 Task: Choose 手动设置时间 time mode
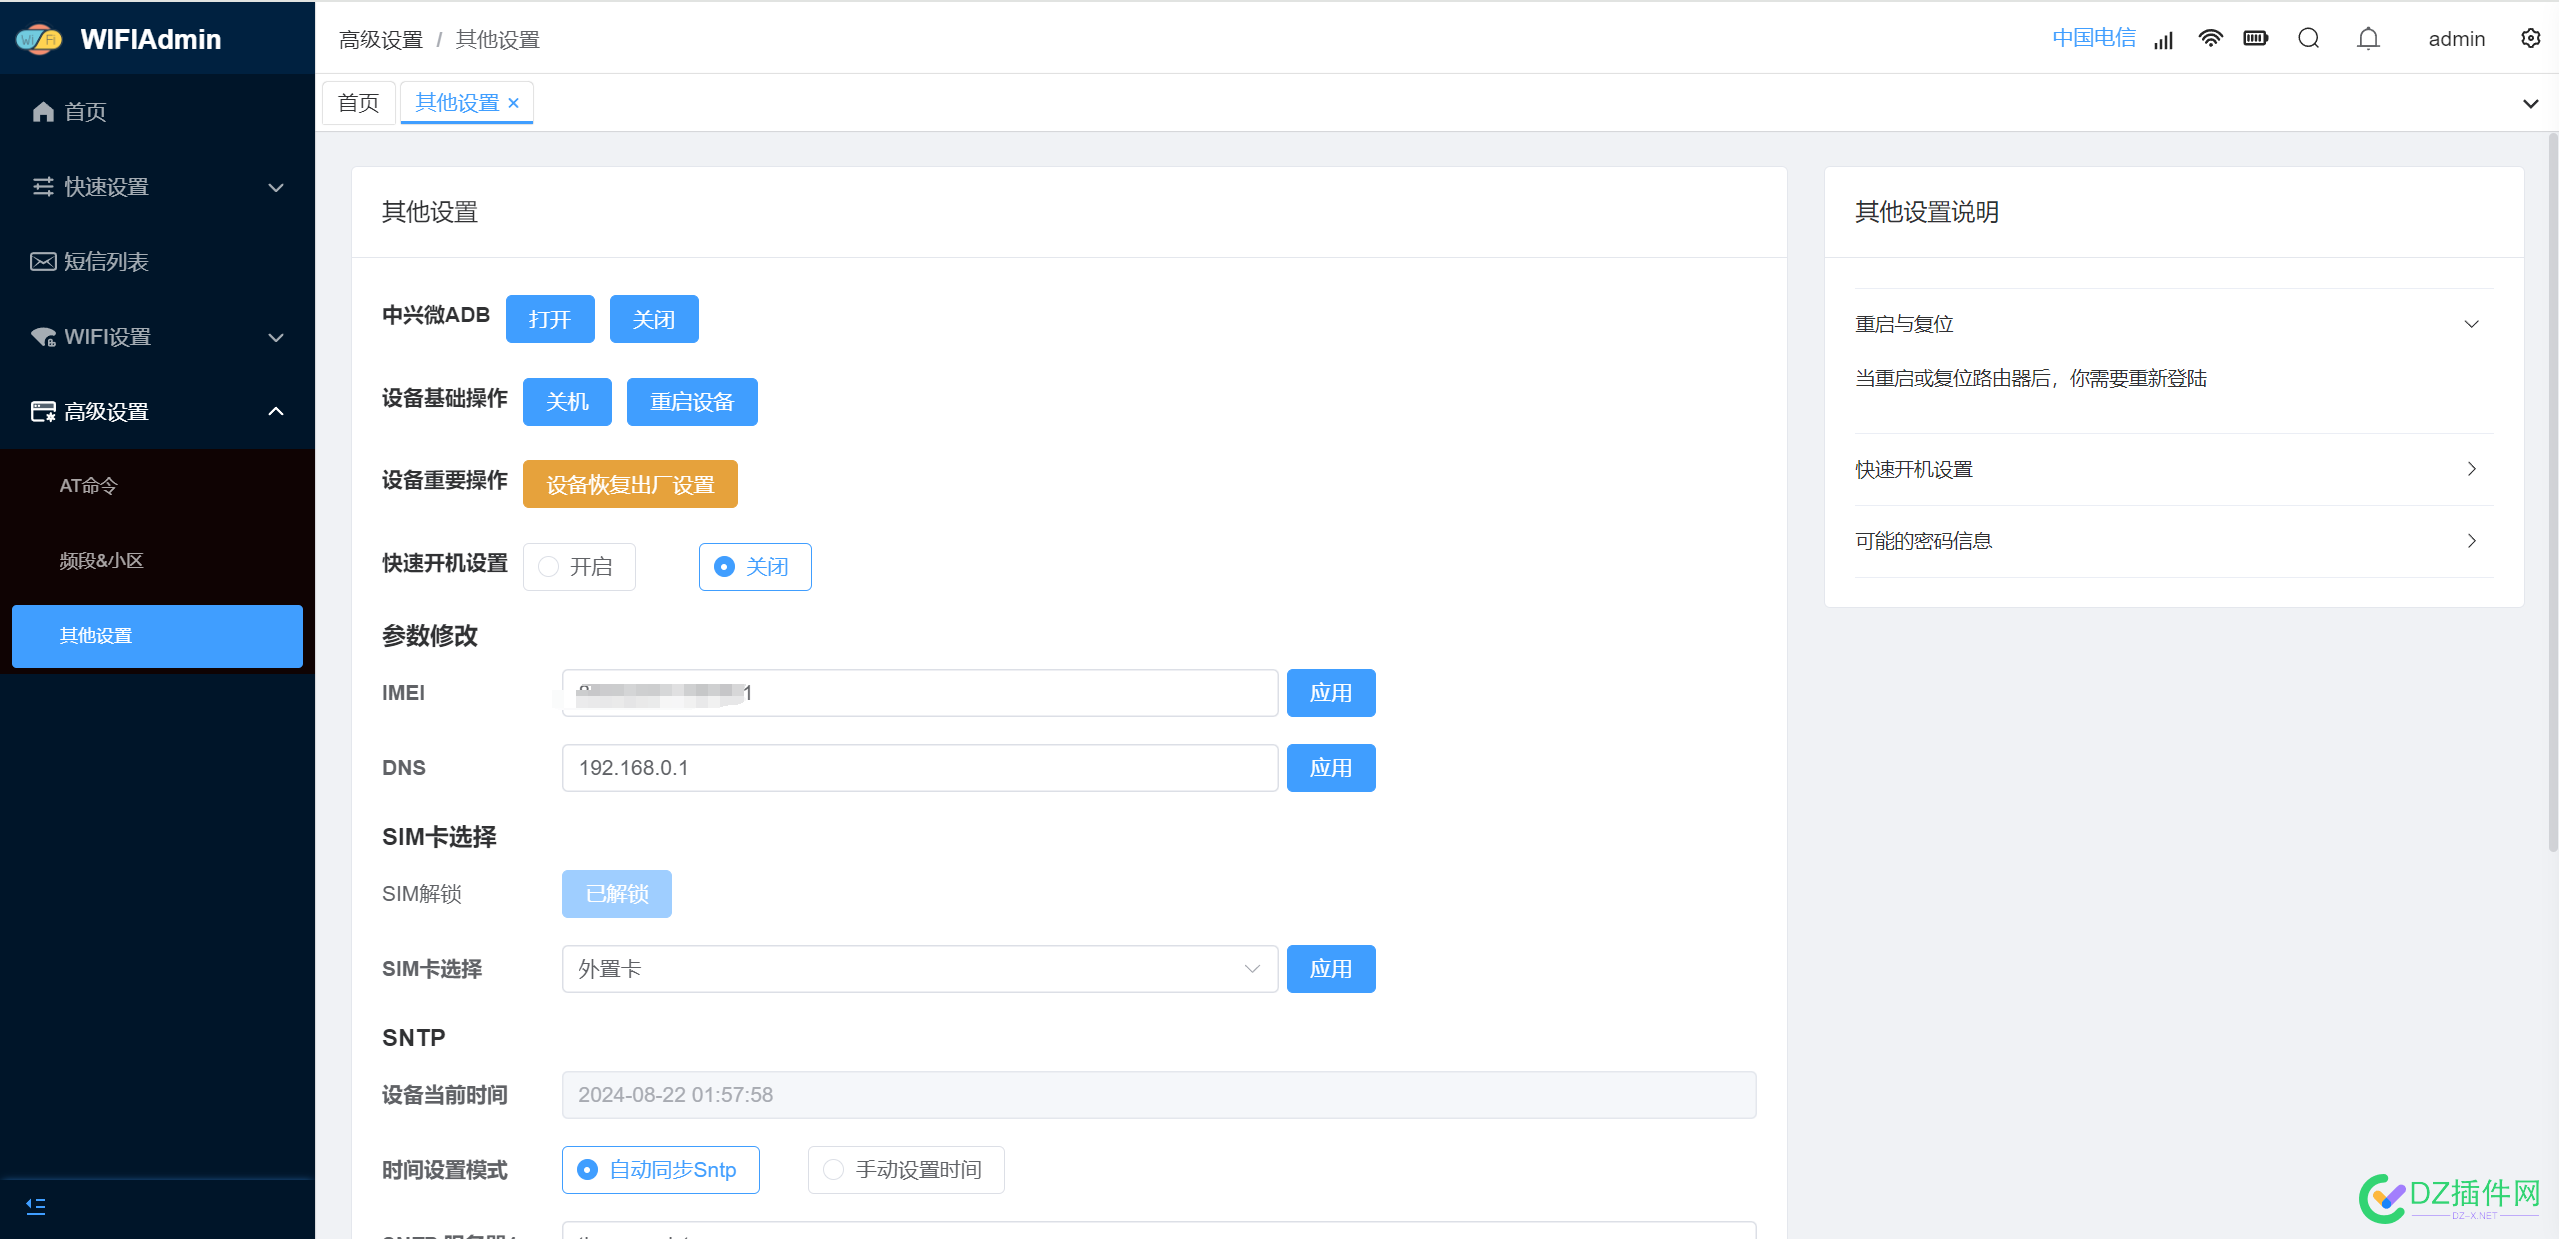tap(906, 1170)
